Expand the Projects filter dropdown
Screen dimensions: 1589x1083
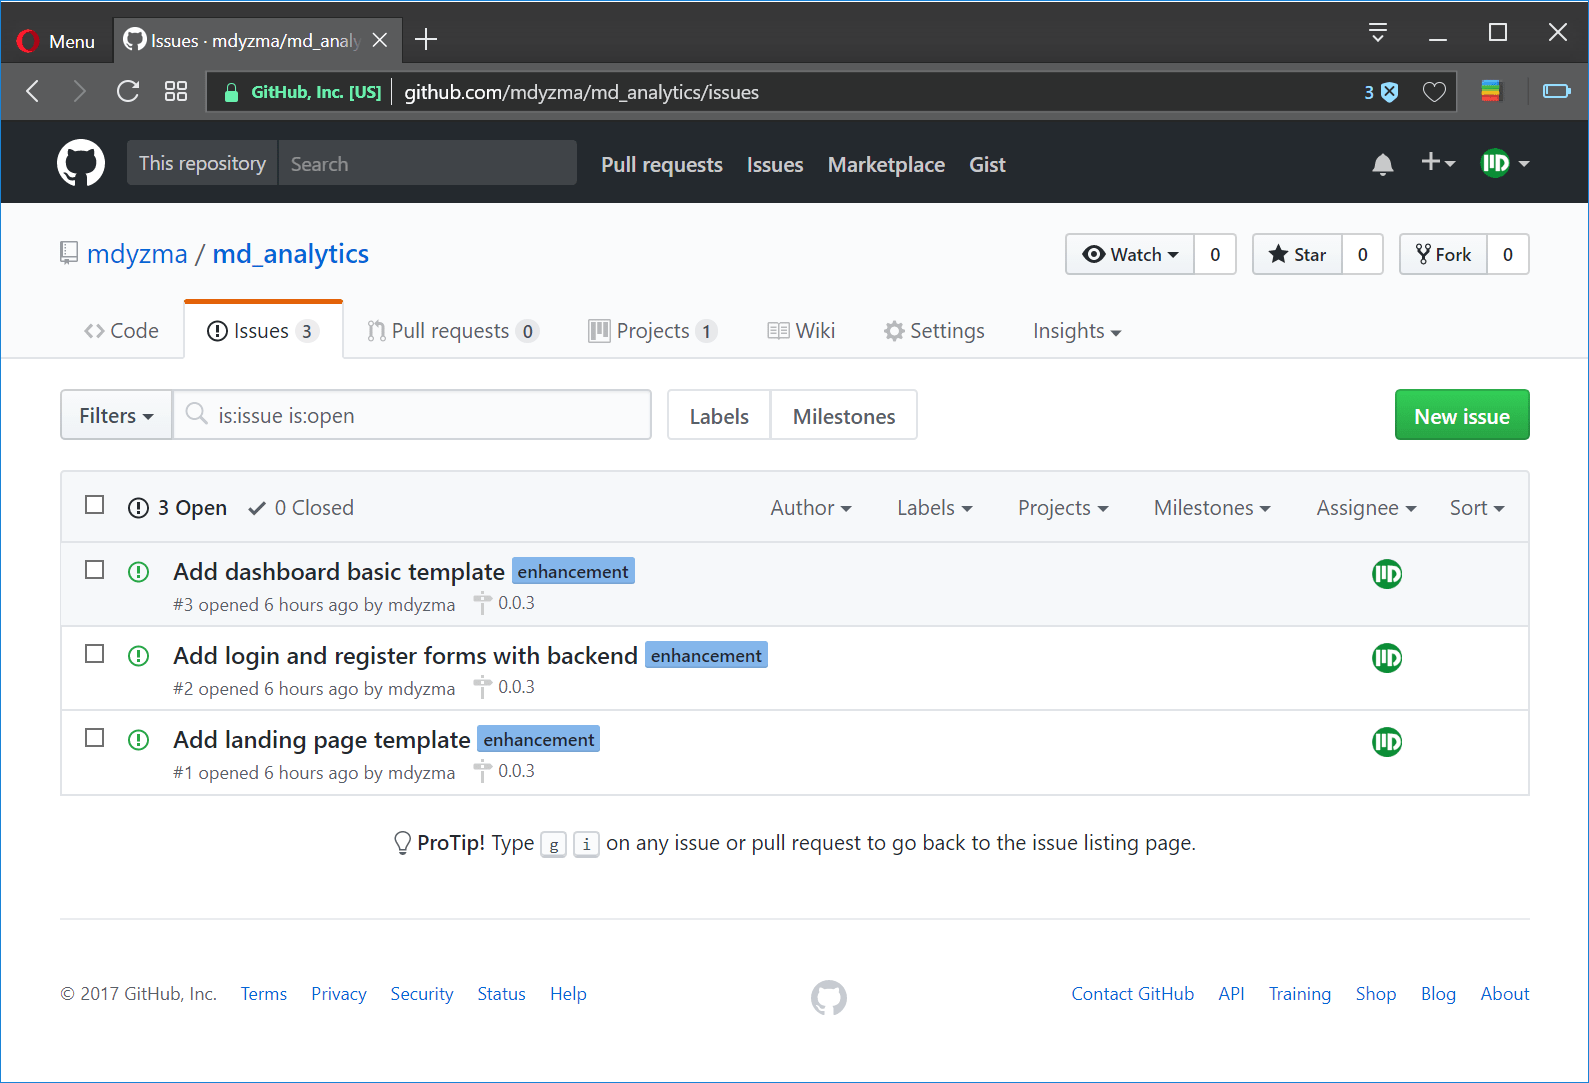(x=1063, y=508)
